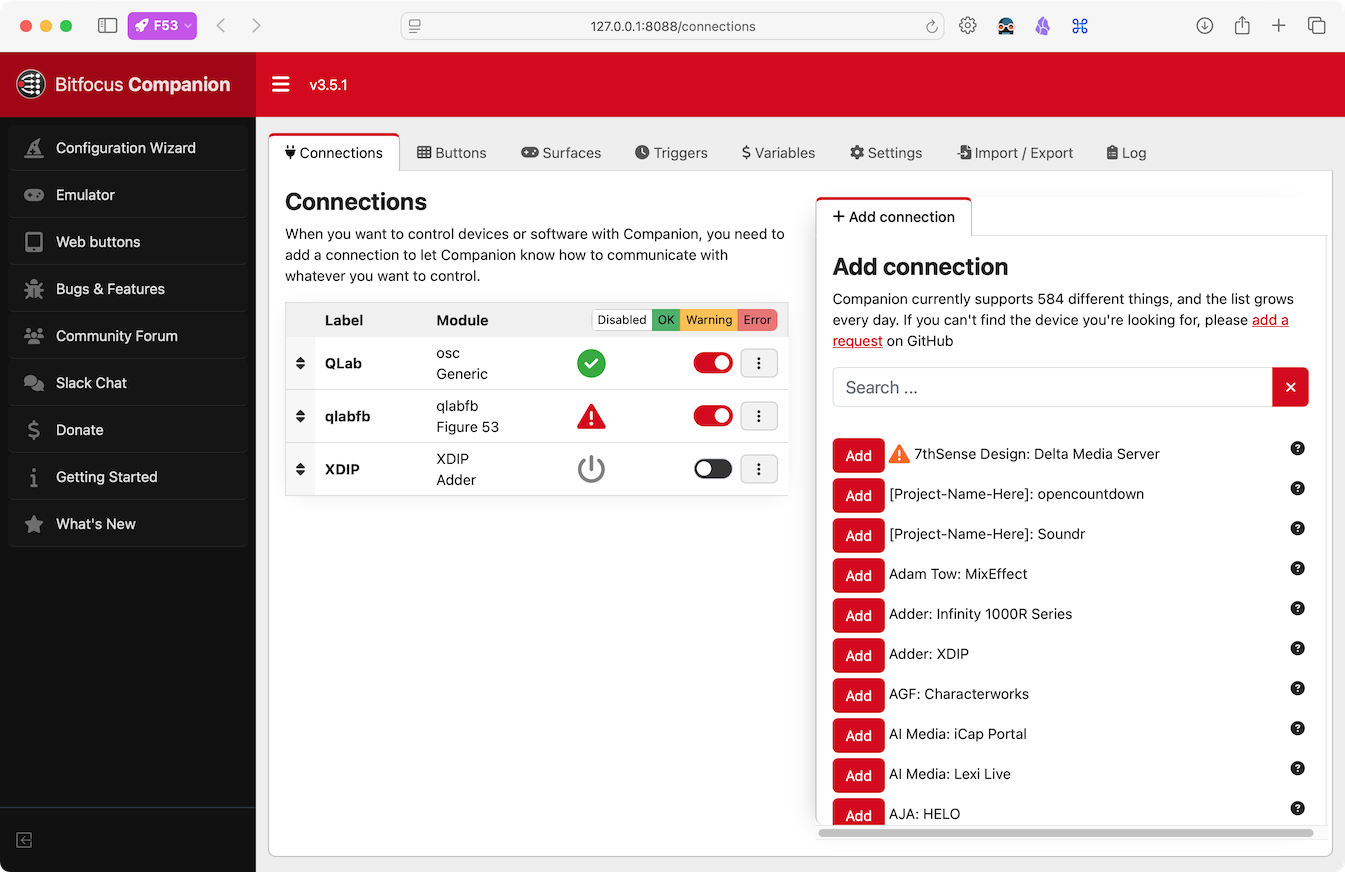Click the hamburger menu icon in header
Screen dimensions: 1345x872
pos(280,85)
